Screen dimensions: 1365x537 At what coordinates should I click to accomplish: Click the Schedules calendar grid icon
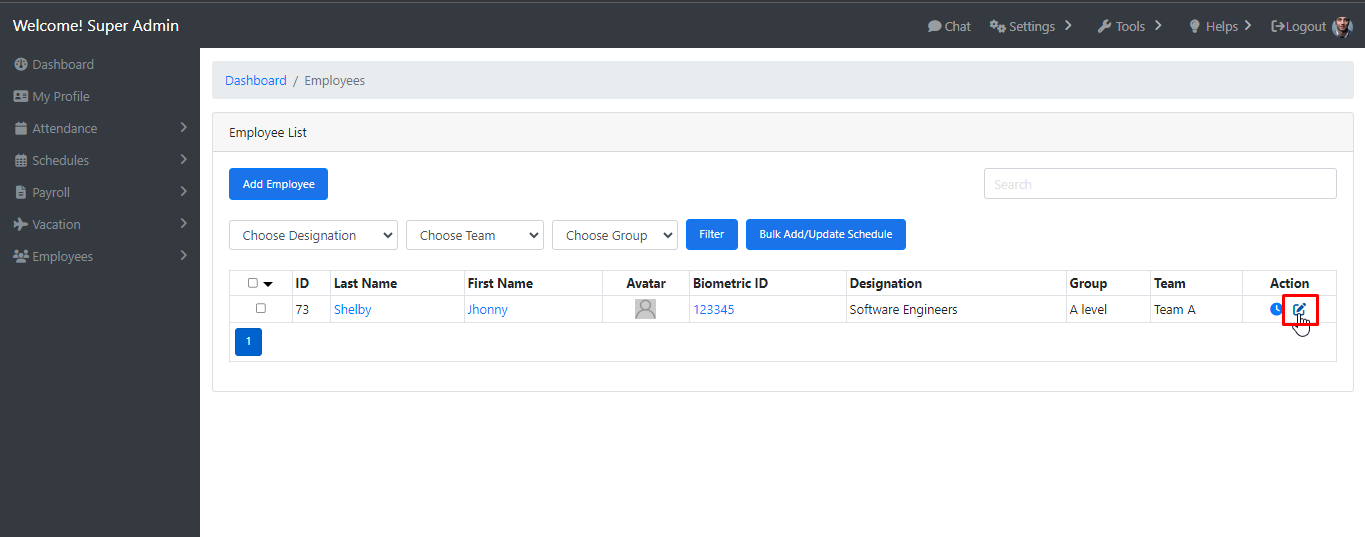pyautogui.click(x=21, y=160)
